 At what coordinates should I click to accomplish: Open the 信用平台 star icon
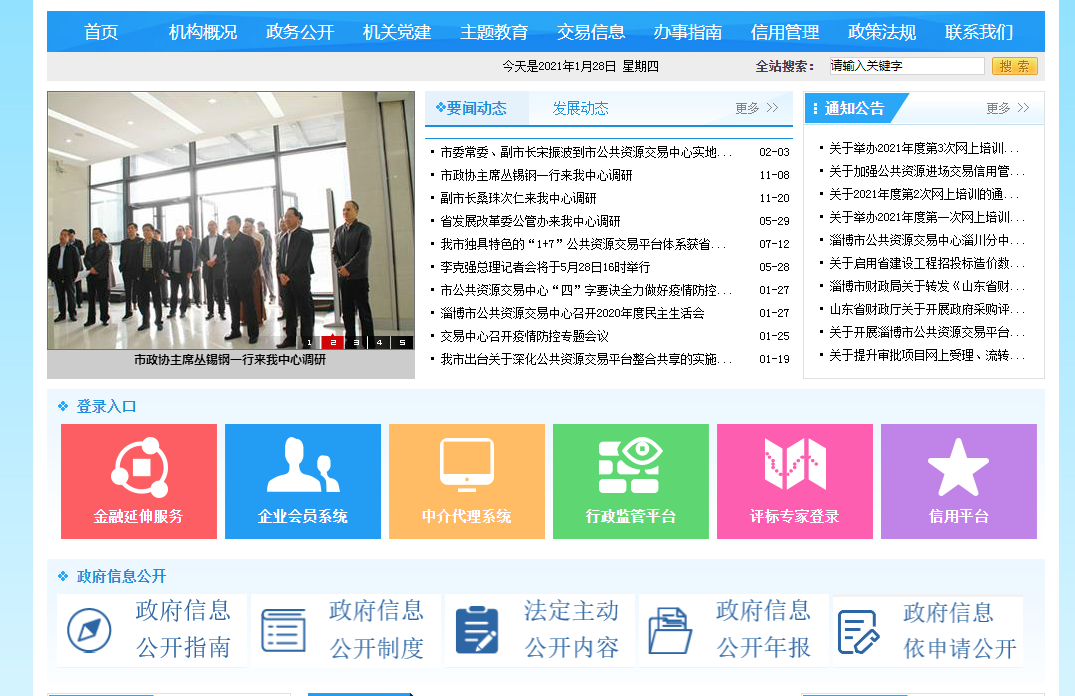point(958,466)
